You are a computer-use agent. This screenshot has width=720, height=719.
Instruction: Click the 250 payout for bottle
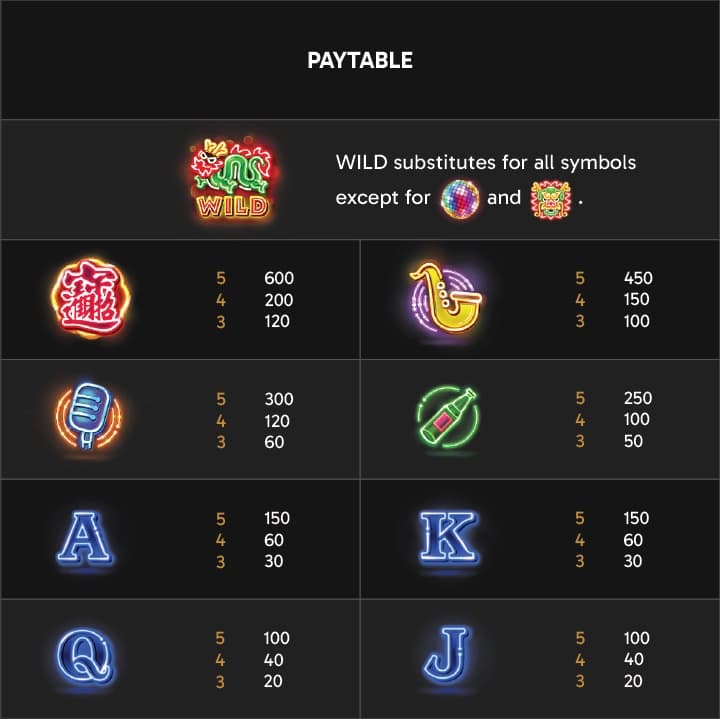click(x=638, y=398)
